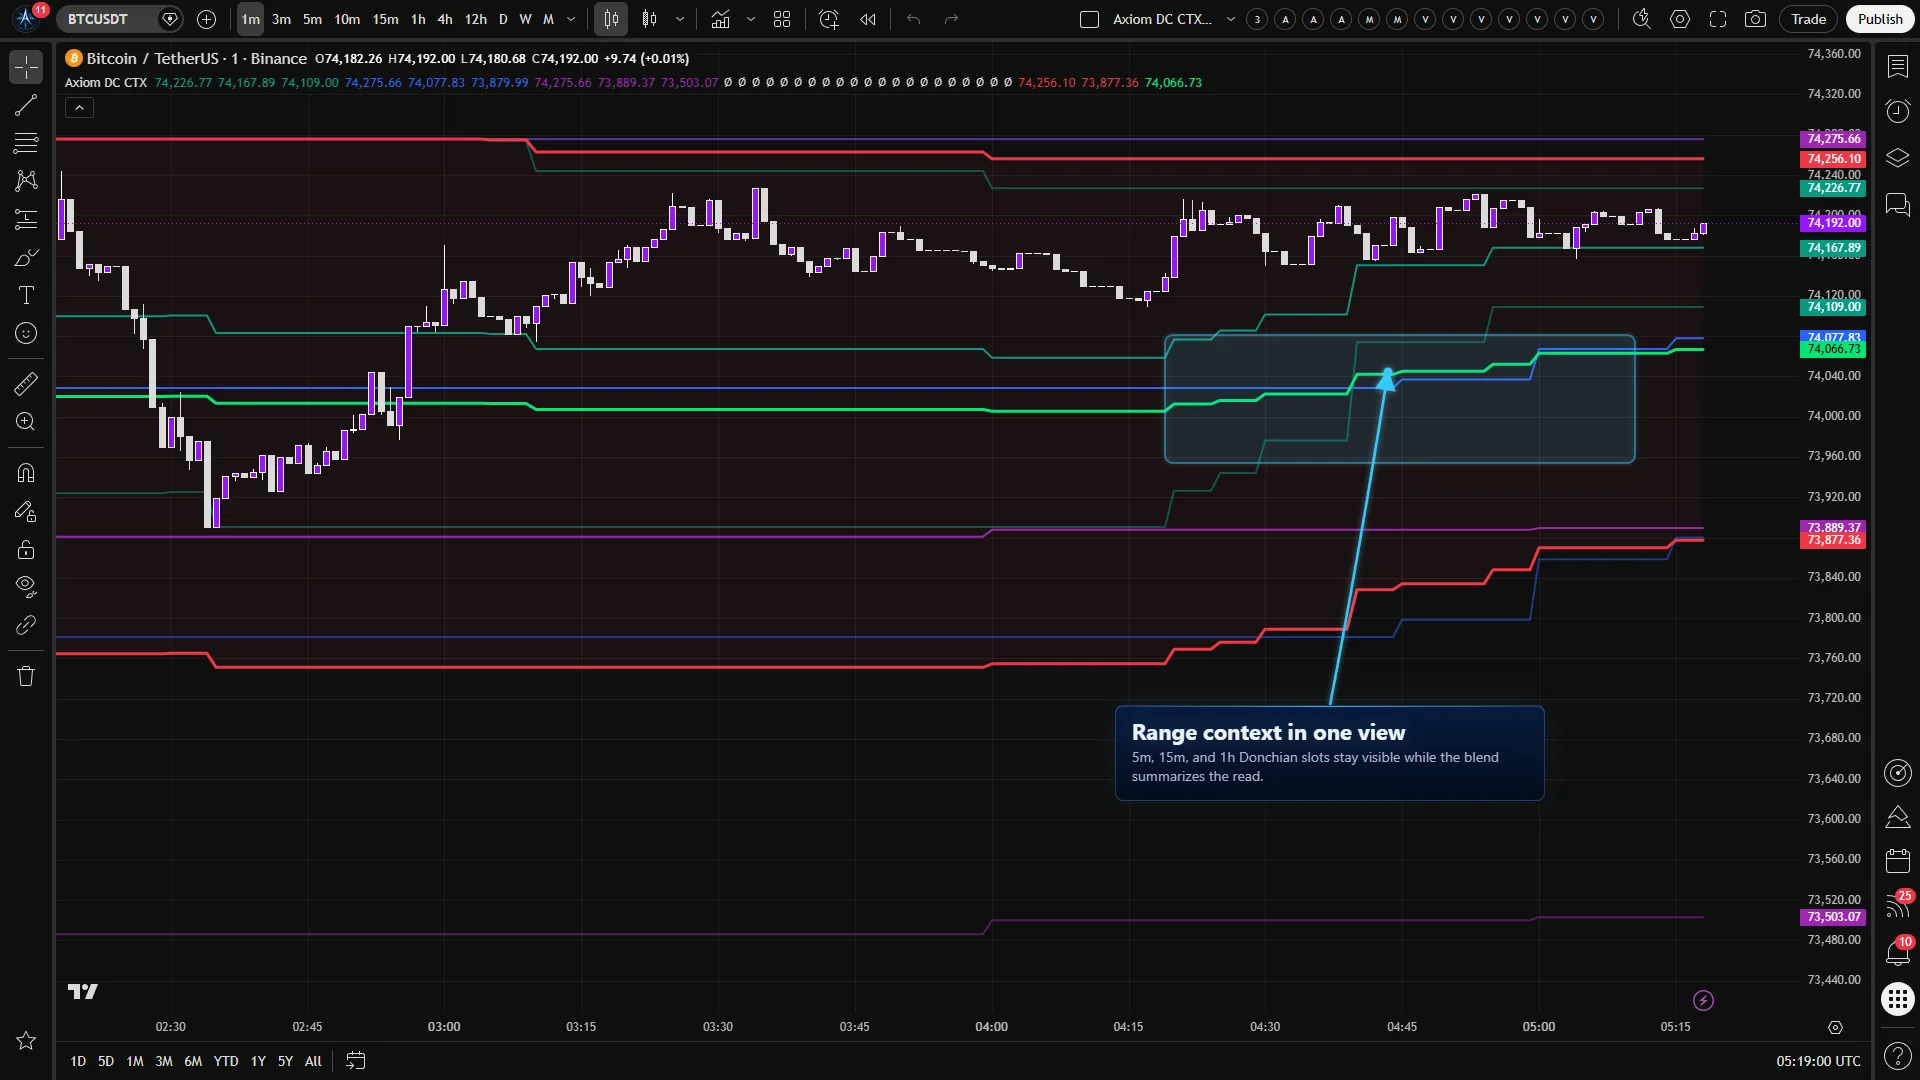Switch to the 4h timeframe
Viewport: 1920px width, 1080px height.
pos(445,19)
